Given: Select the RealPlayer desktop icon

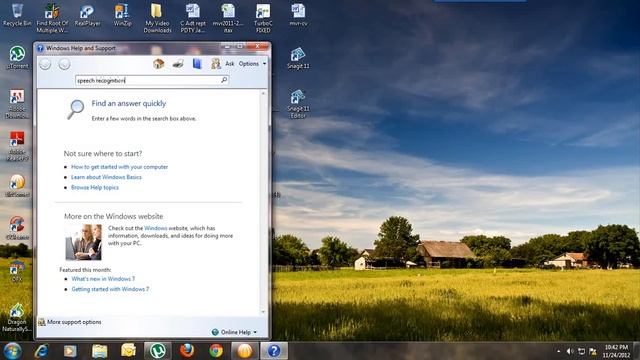Looking at the screenshot, I should (87, 15).
